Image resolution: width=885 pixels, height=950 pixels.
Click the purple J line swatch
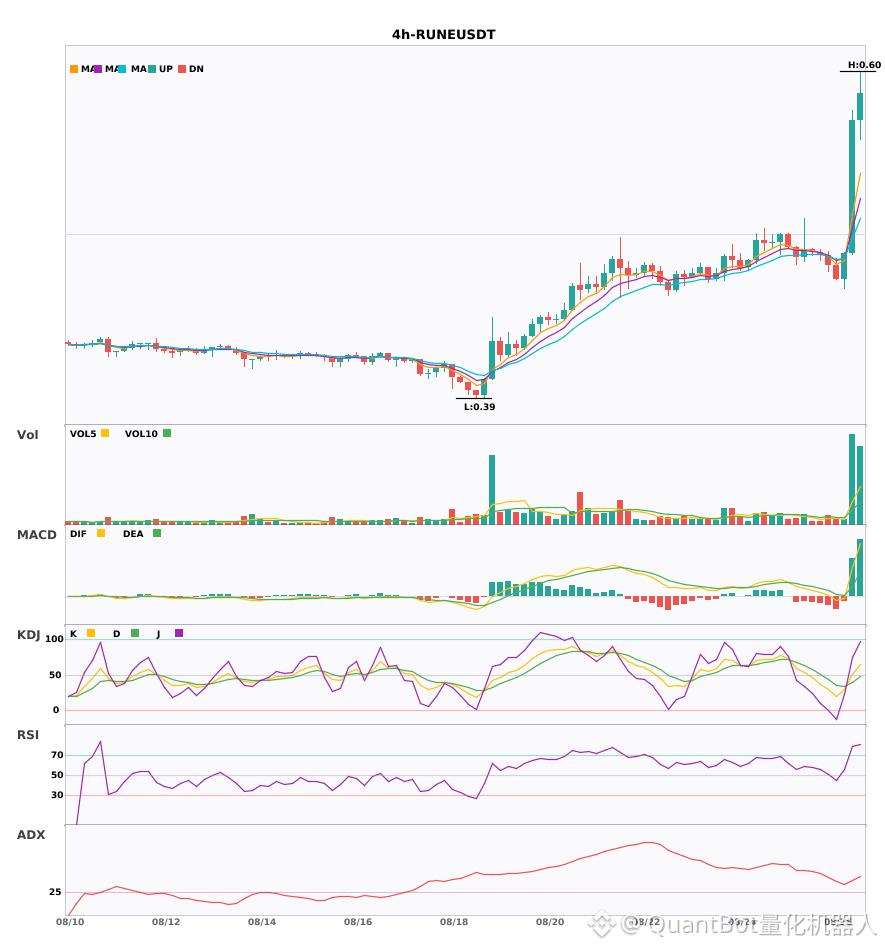click(179, 633)
